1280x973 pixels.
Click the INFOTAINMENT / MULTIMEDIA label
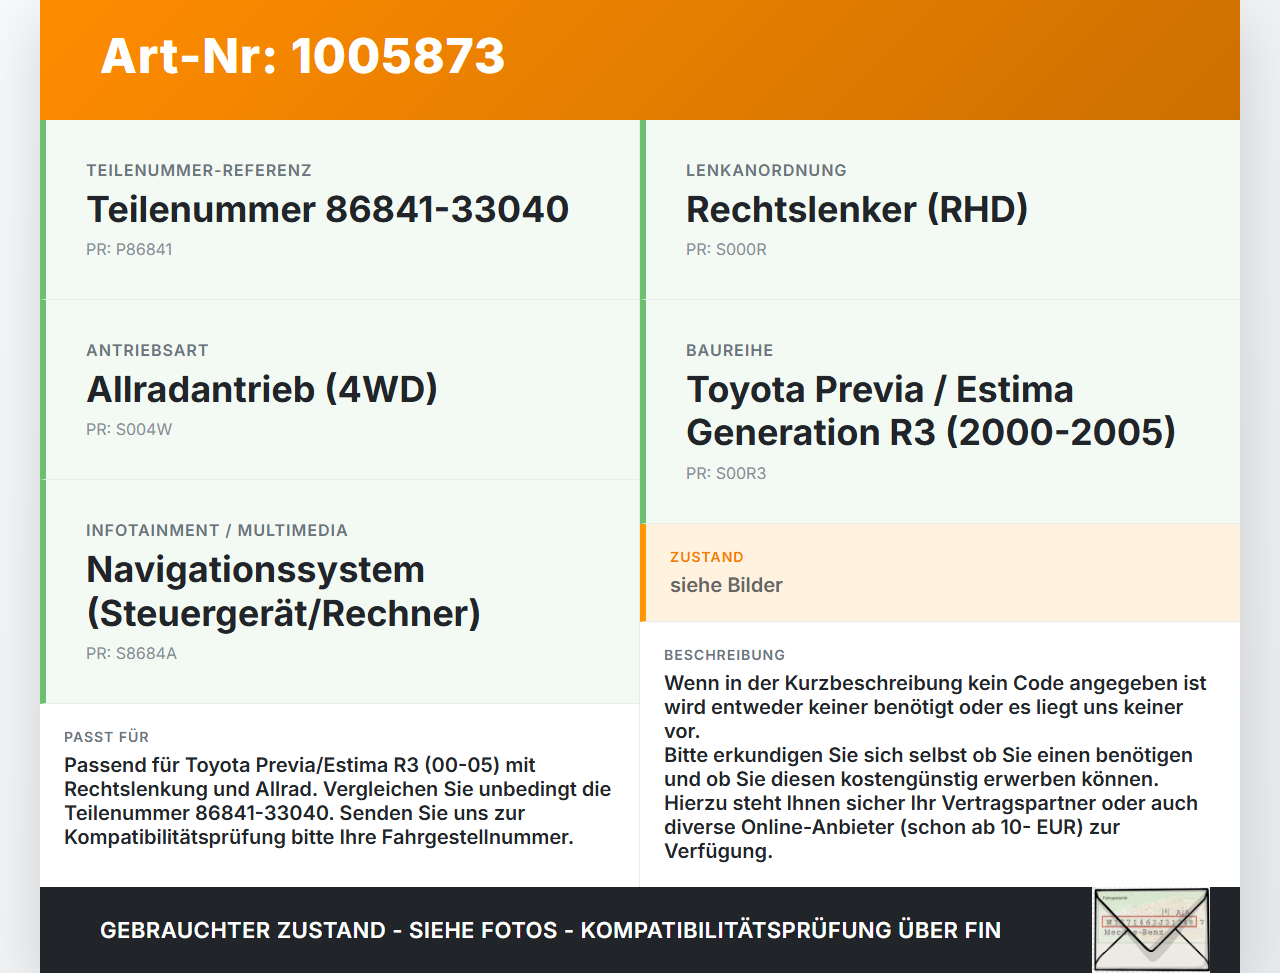pyautogui.click(x=217, y=530)
